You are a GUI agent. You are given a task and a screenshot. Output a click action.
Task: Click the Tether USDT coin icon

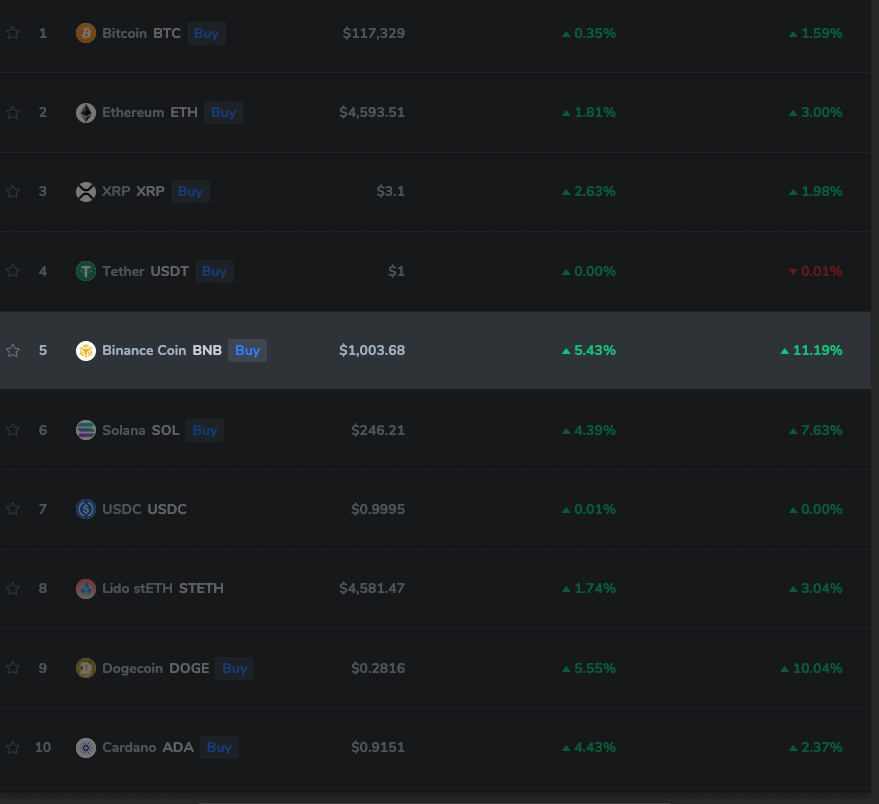85,271
